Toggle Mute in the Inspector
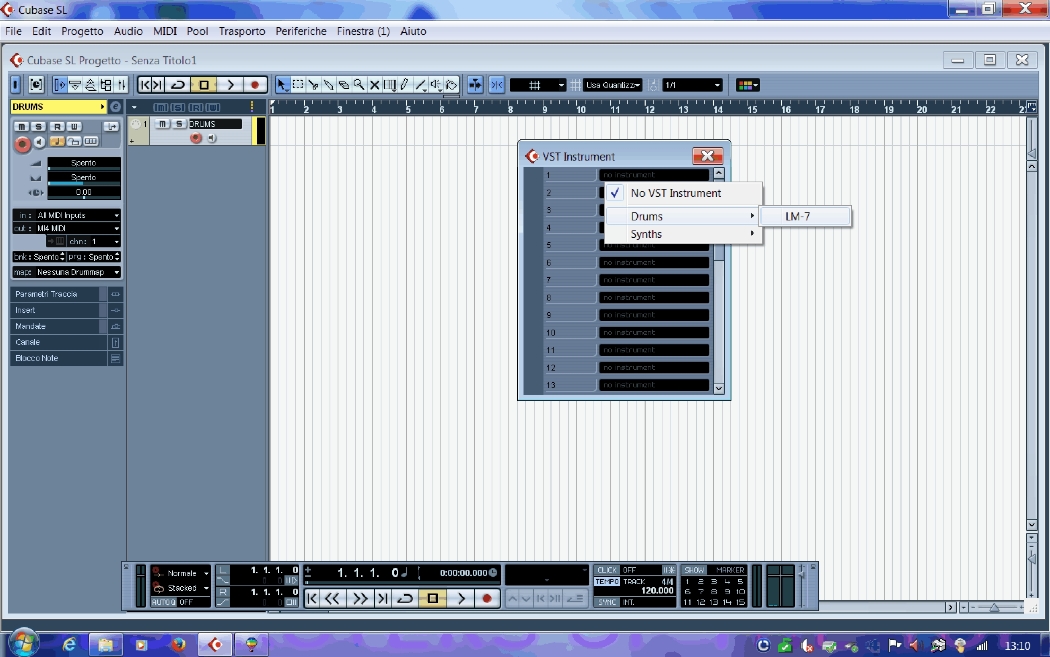 point(22,127)
